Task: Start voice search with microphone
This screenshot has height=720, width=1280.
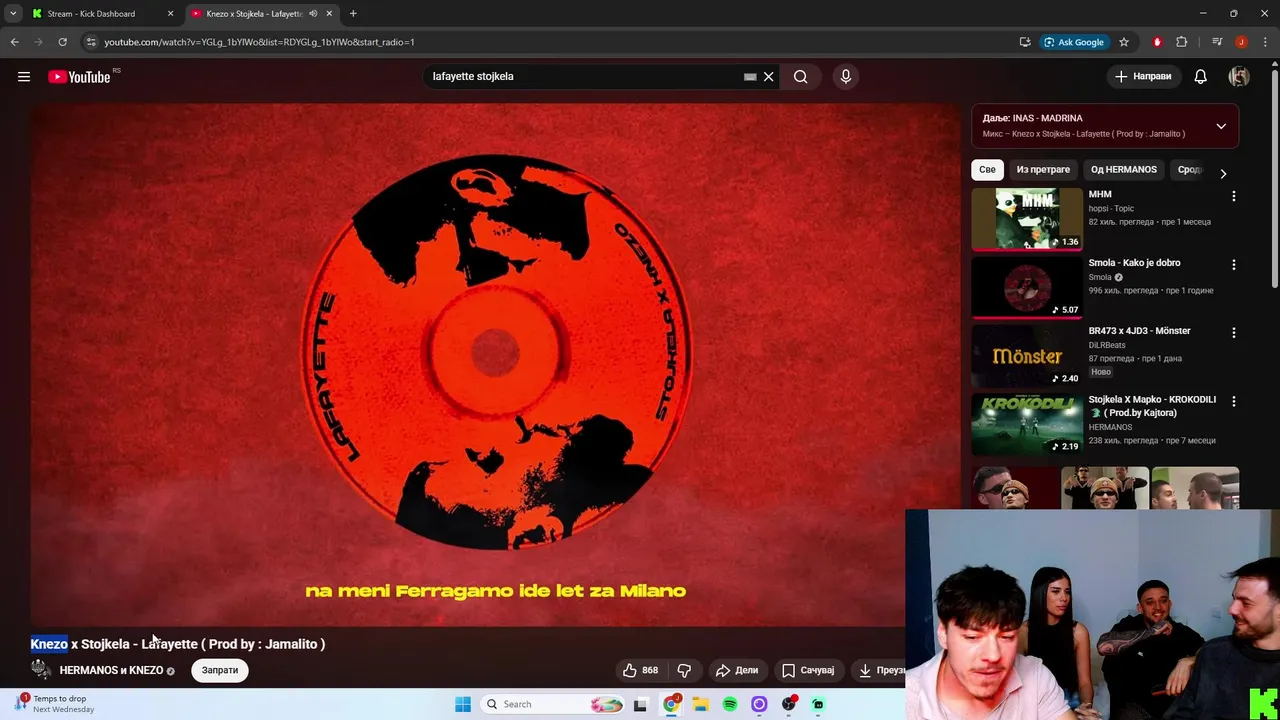Action: coord(846,77)
